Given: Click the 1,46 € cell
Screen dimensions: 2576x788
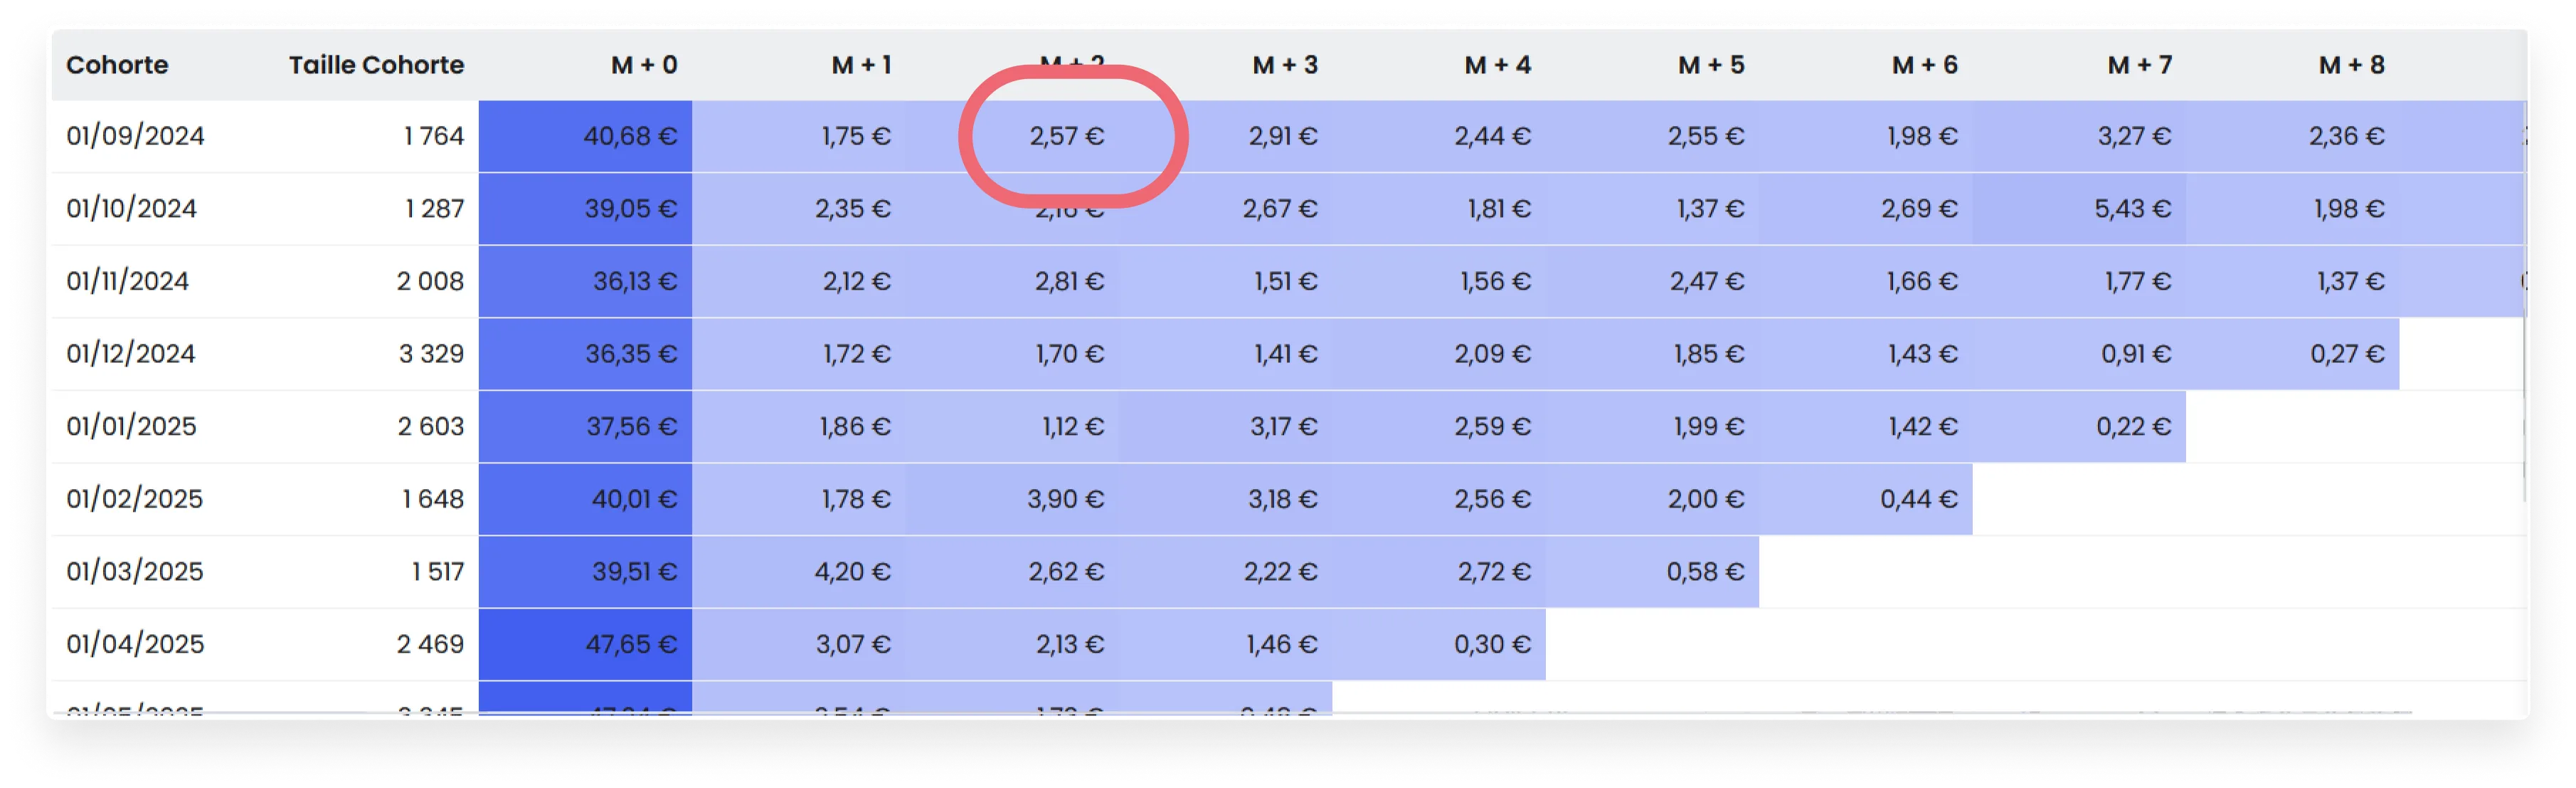Looking at the screenshot, I should [x=1226, y=644].
